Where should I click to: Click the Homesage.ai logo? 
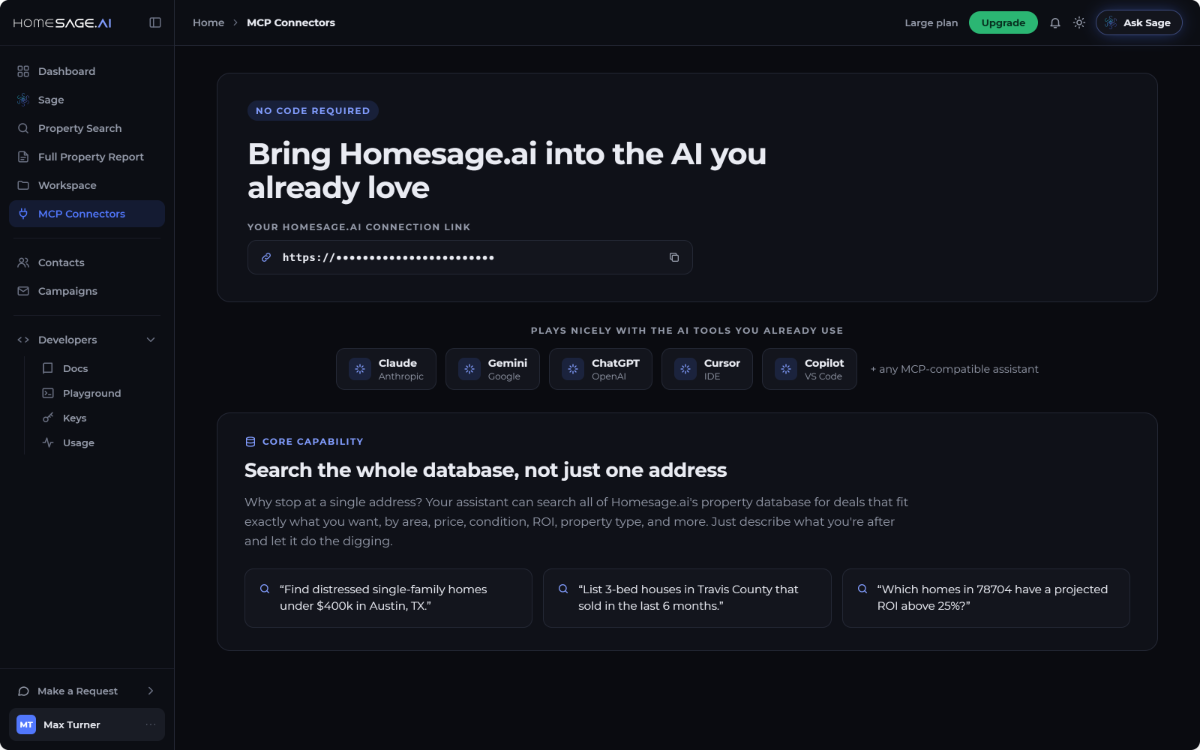62,22
